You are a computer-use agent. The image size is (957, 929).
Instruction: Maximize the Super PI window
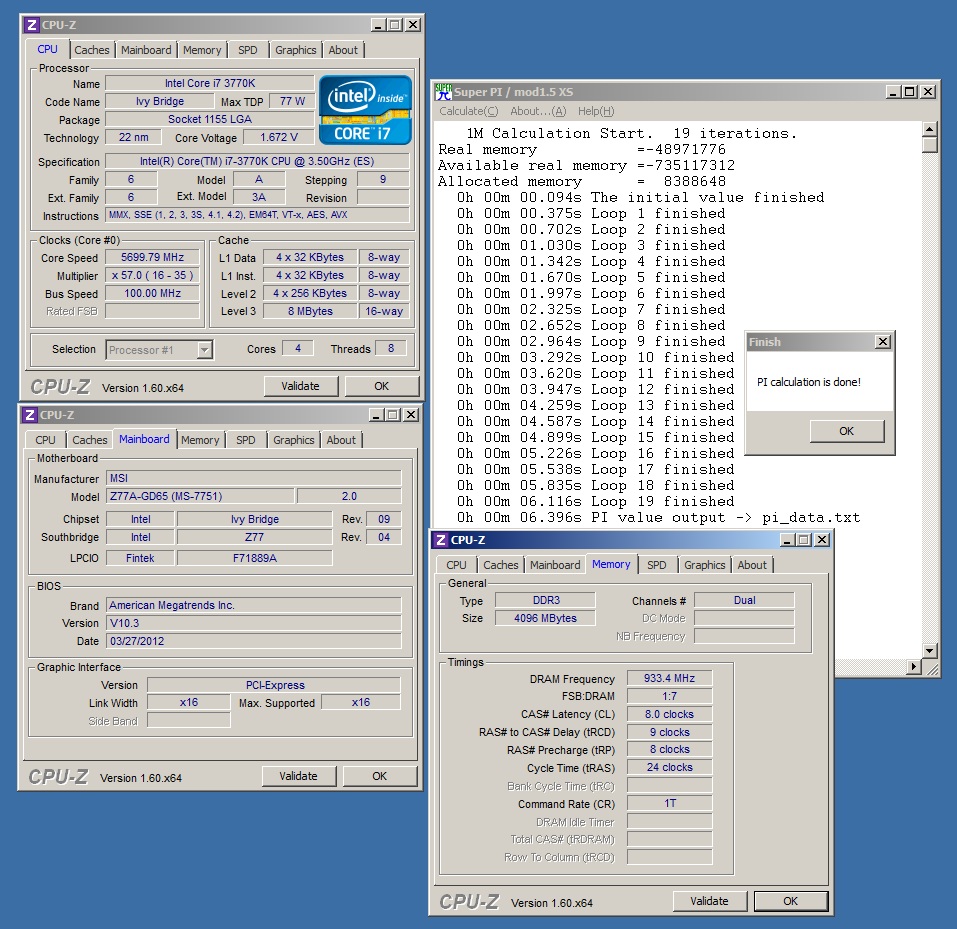pyautogui.click(x=909, y=92)
